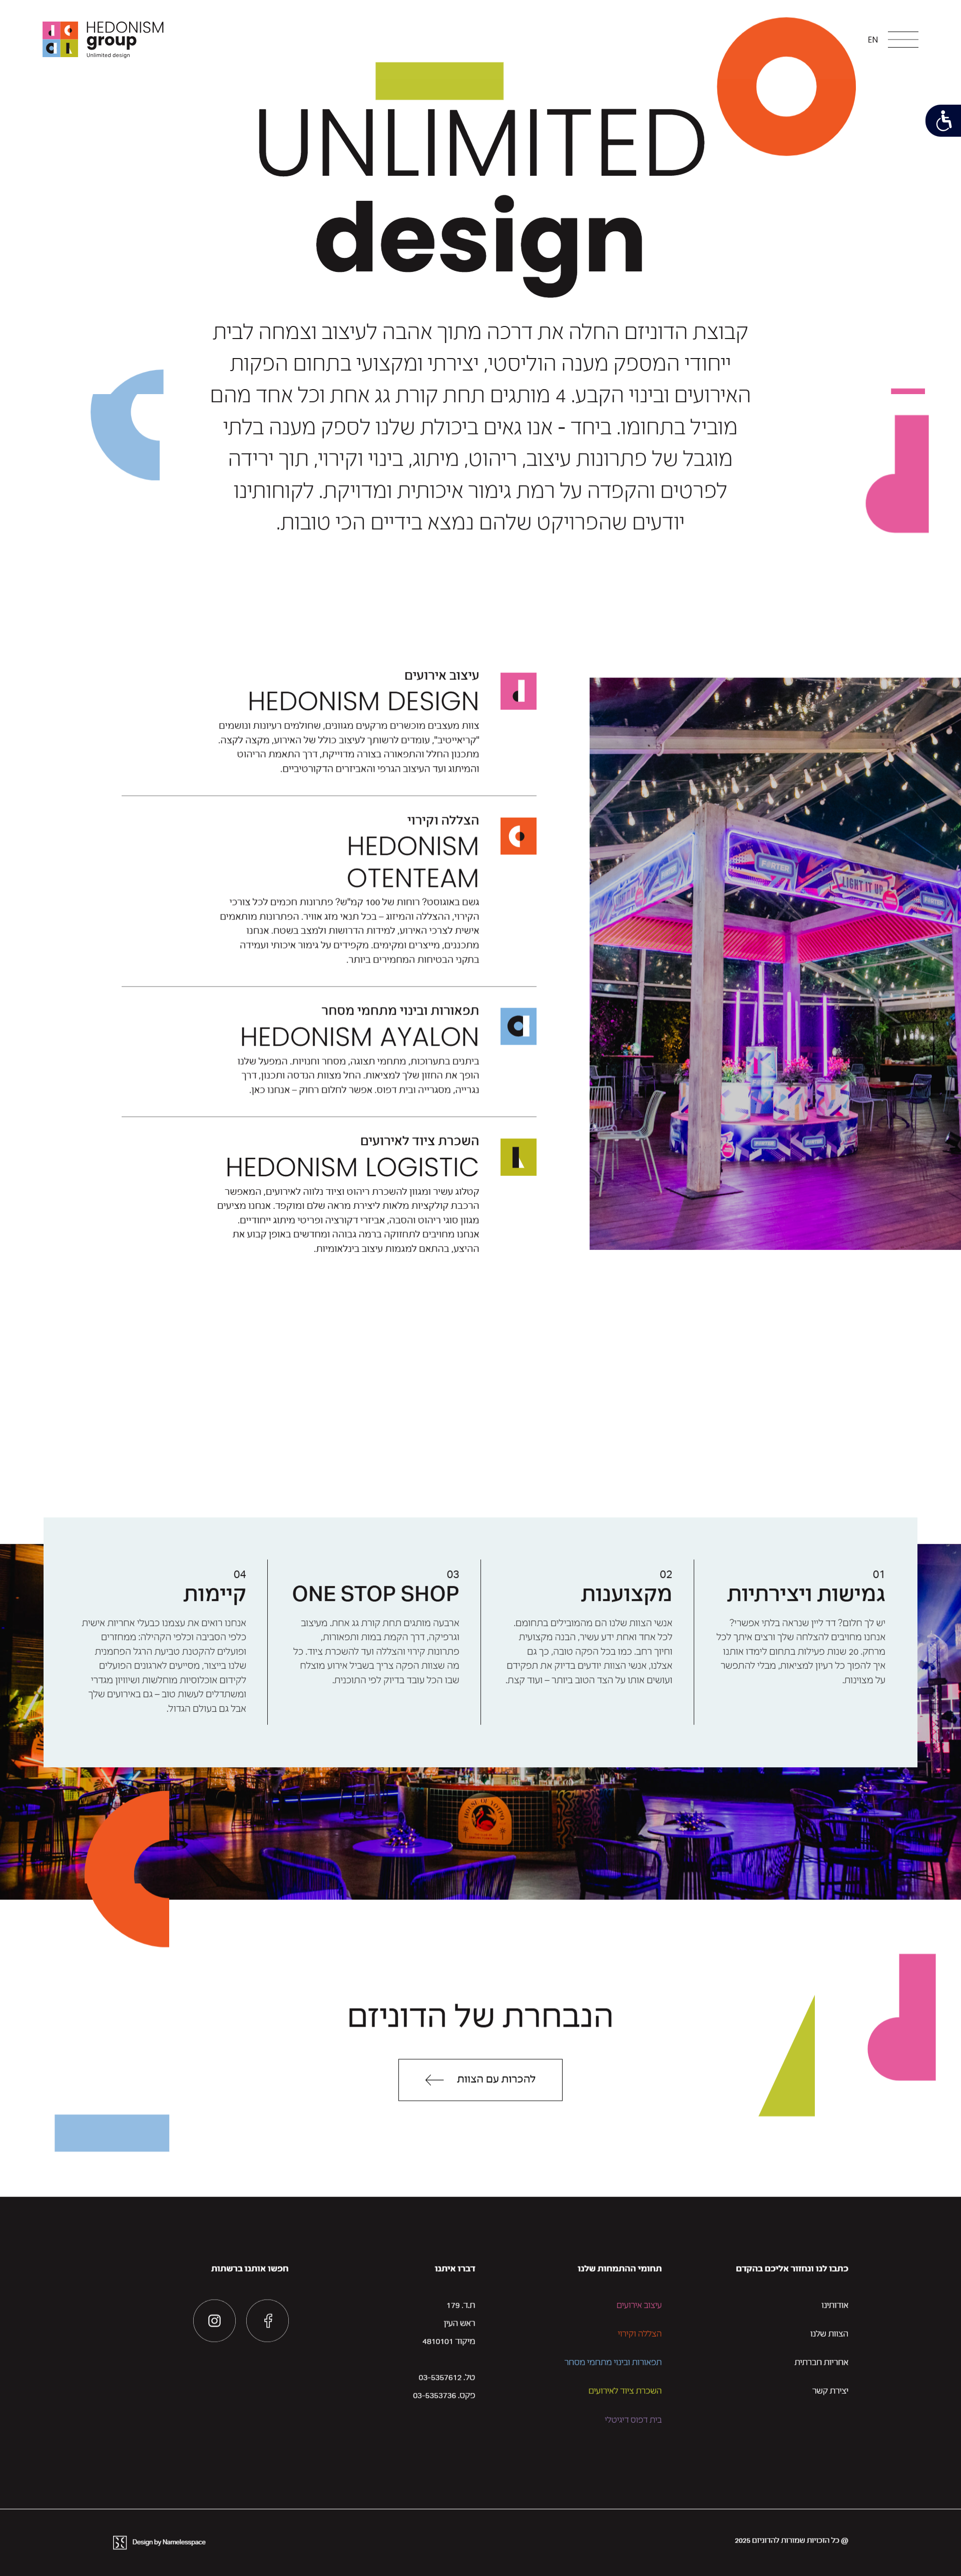Image resolution: width=961 pixels, height=2576 pixels.
Task: Open footer link 'הצוות שלנו'
Action: [829, 2334]
